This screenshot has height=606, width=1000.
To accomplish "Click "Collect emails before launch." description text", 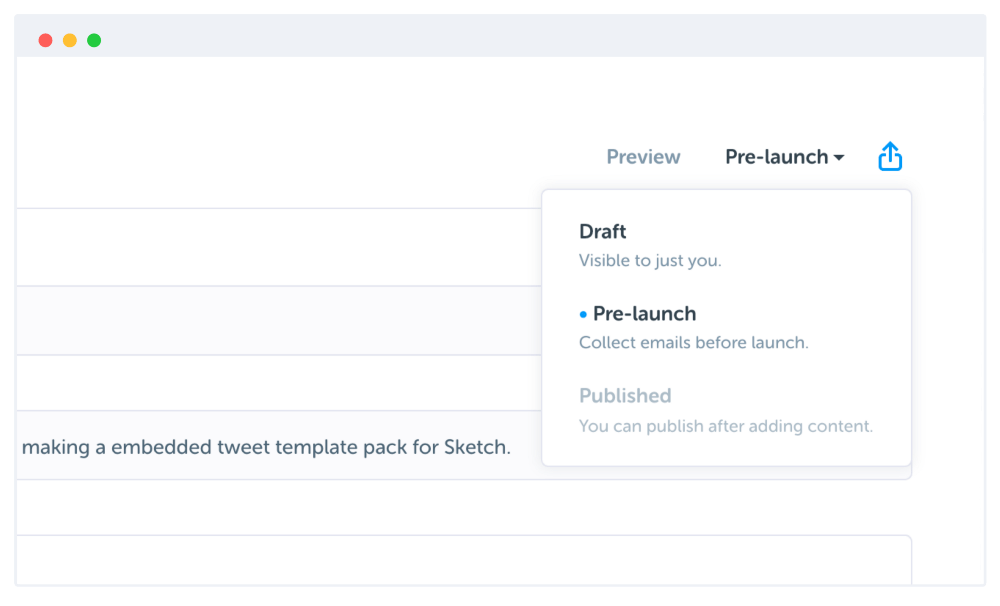I will (x=693, y=343).
